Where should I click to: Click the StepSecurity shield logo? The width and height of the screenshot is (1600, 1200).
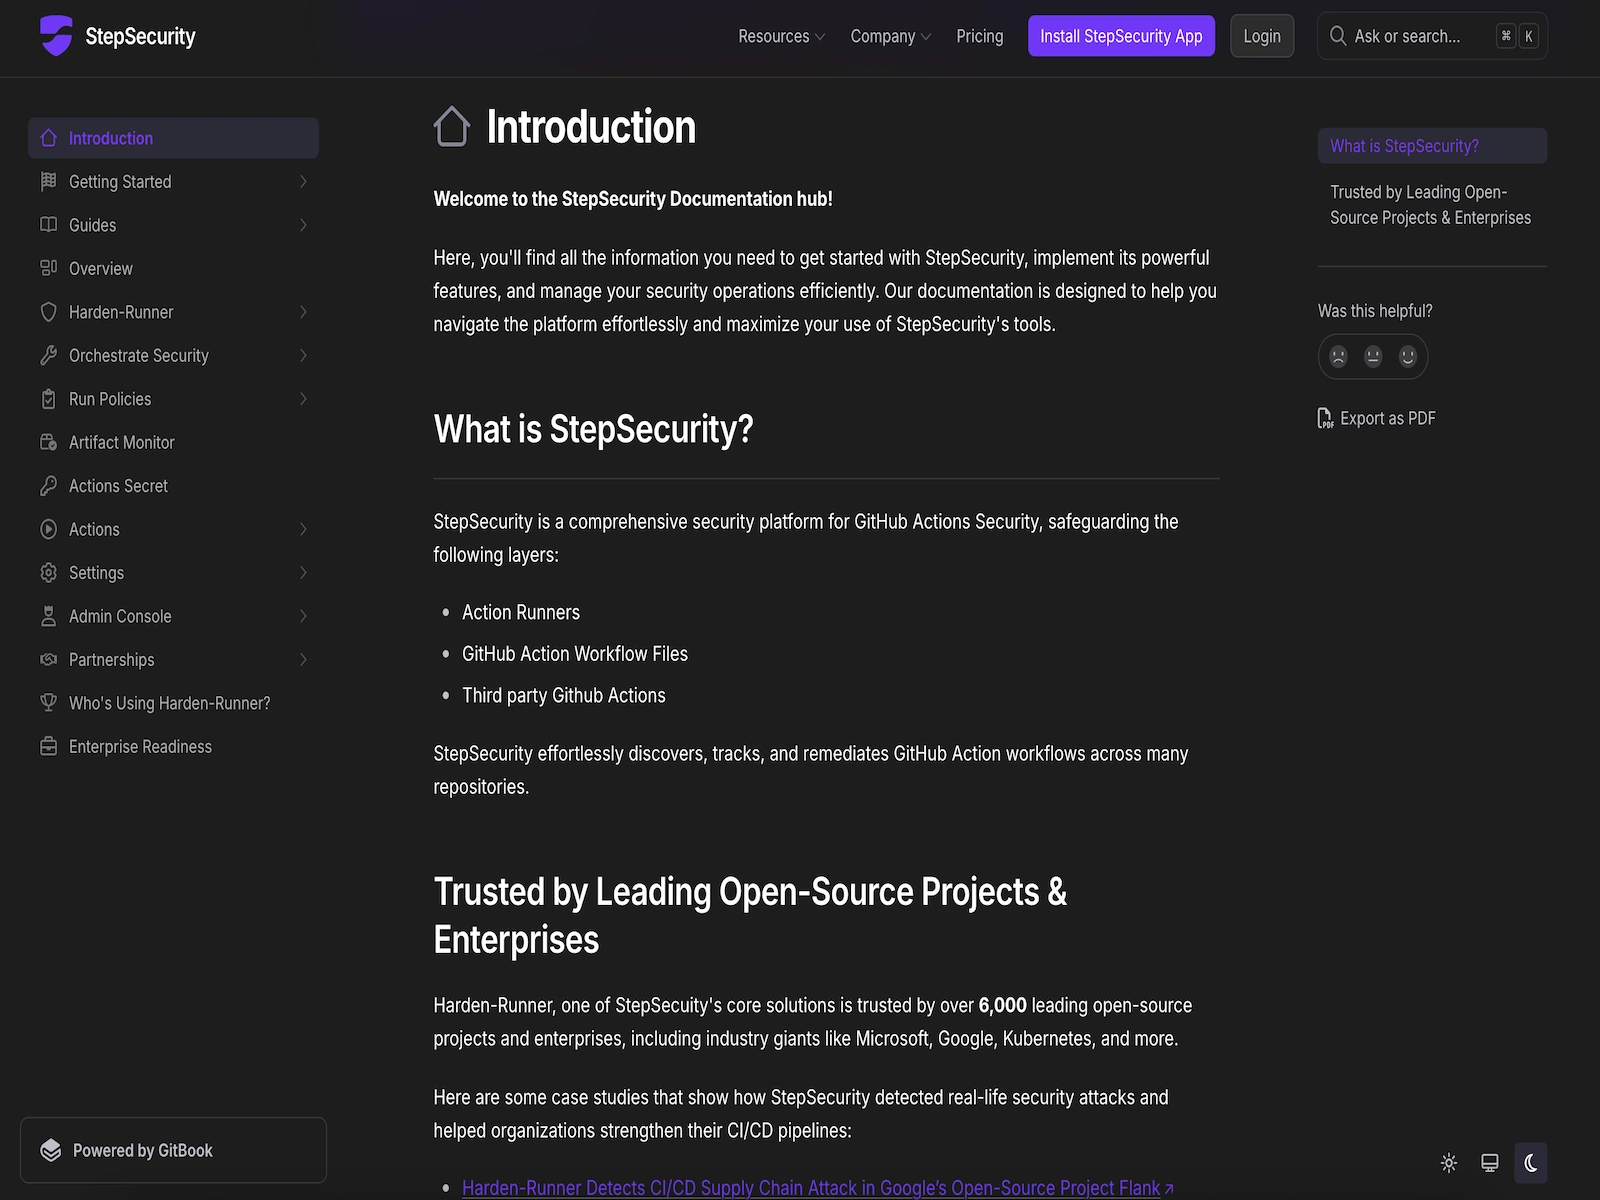coord(56,36)
